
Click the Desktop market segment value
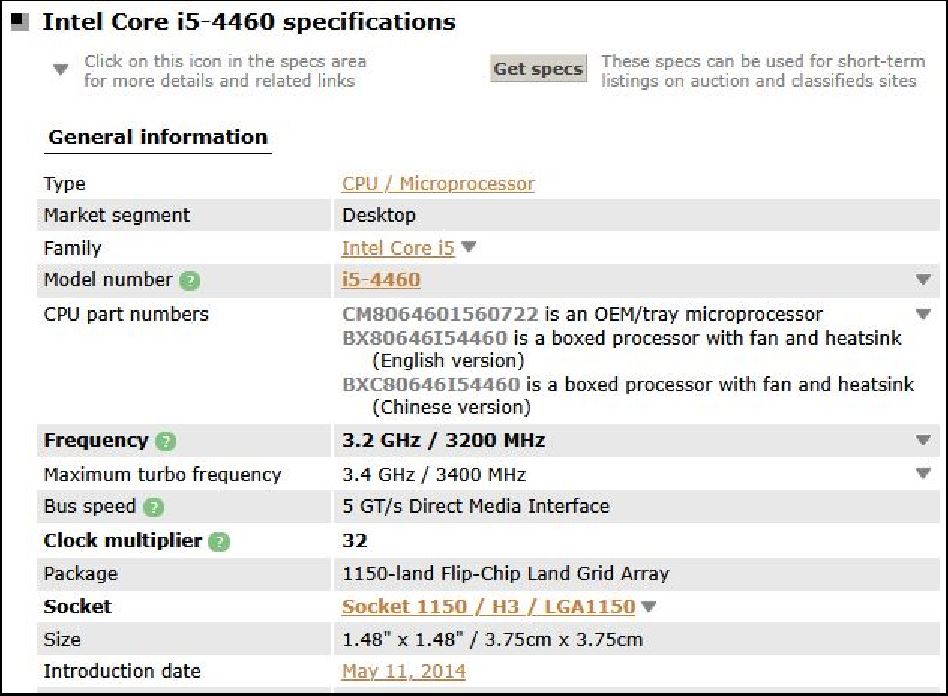click(379, 215)
